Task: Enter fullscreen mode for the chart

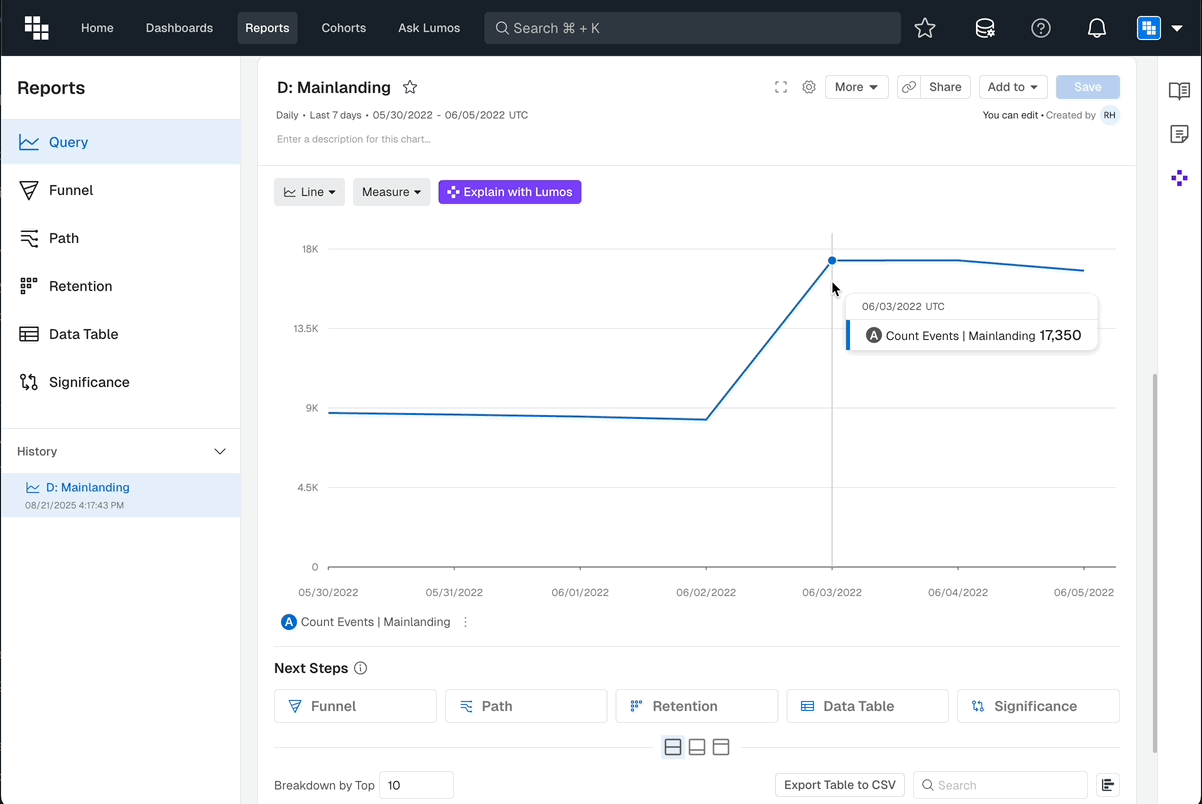Action: [781, 87]
